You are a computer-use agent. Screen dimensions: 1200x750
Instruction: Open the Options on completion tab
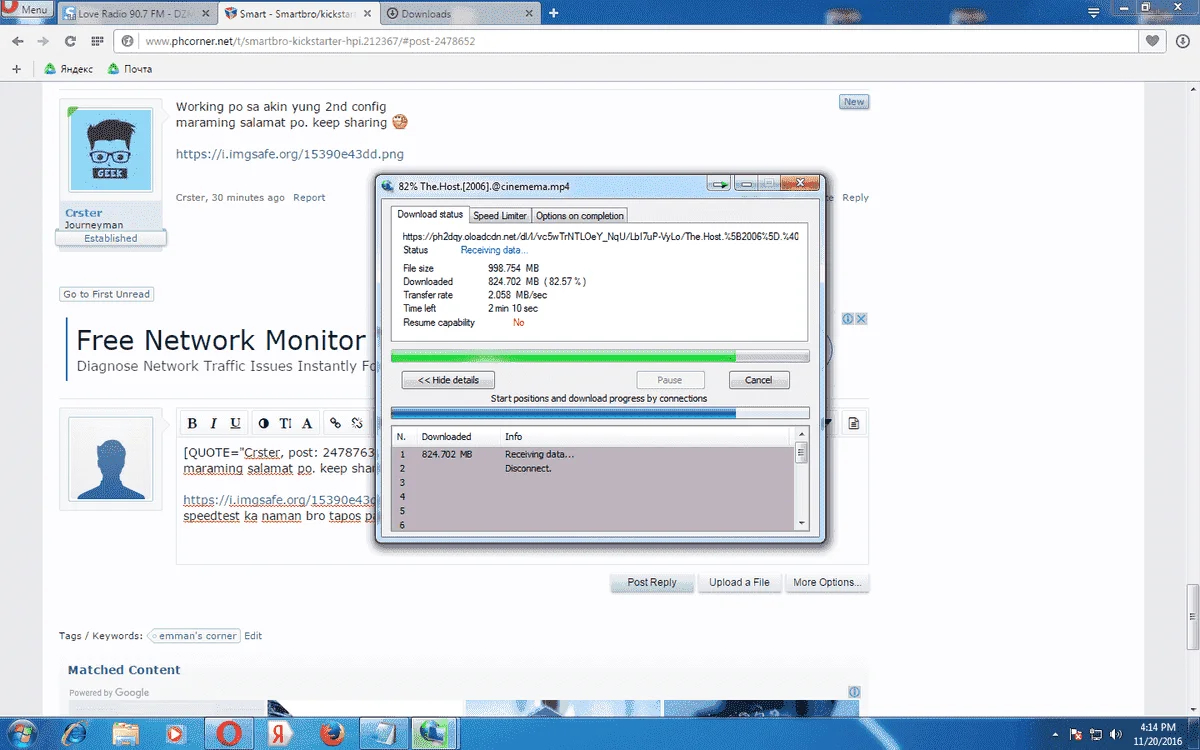(x=579, y=215)
